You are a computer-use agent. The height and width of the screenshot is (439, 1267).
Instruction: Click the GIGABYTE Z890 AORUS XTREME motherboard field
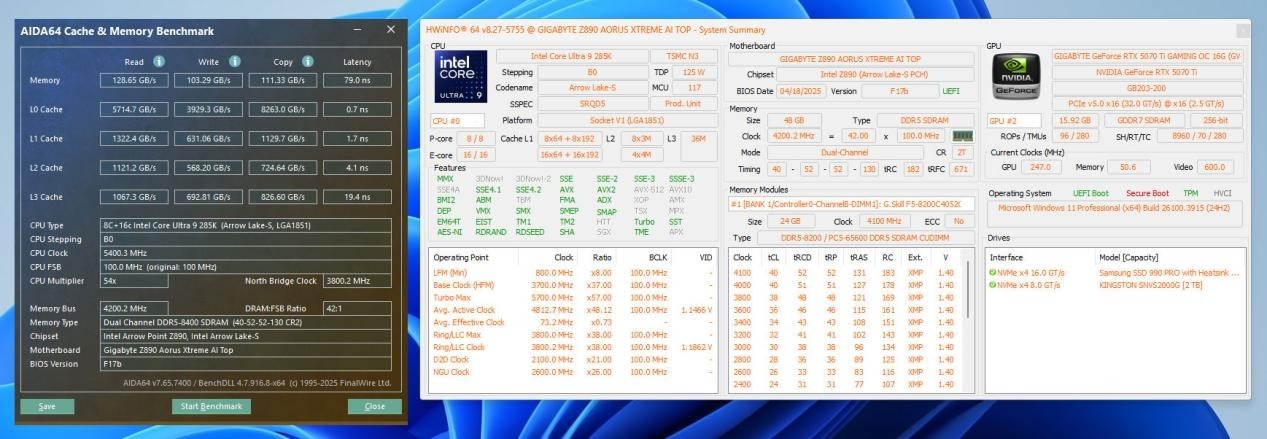pos(850,59)
